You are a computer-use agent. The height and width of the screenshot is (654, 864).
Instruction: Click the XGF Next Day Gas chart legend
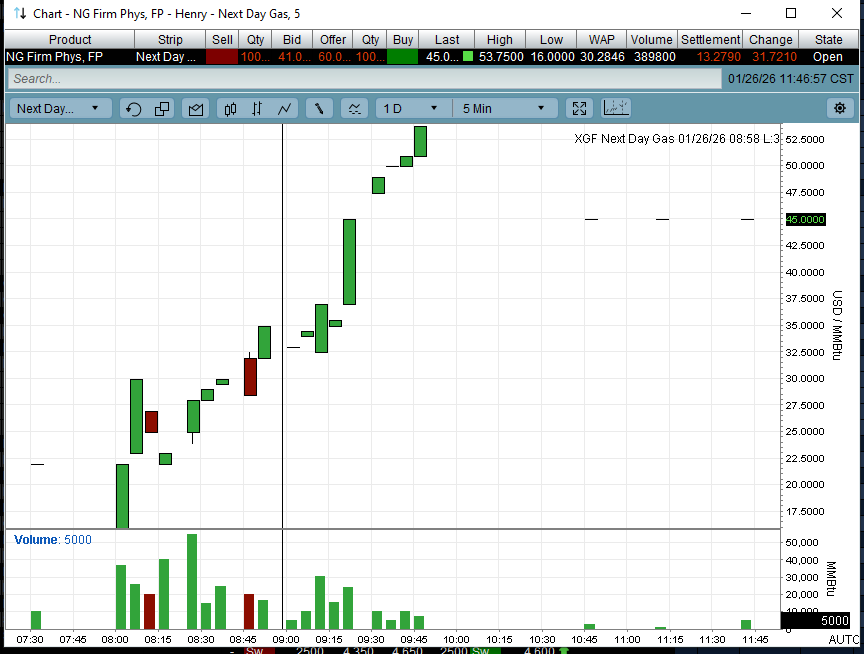click(677, 138)
